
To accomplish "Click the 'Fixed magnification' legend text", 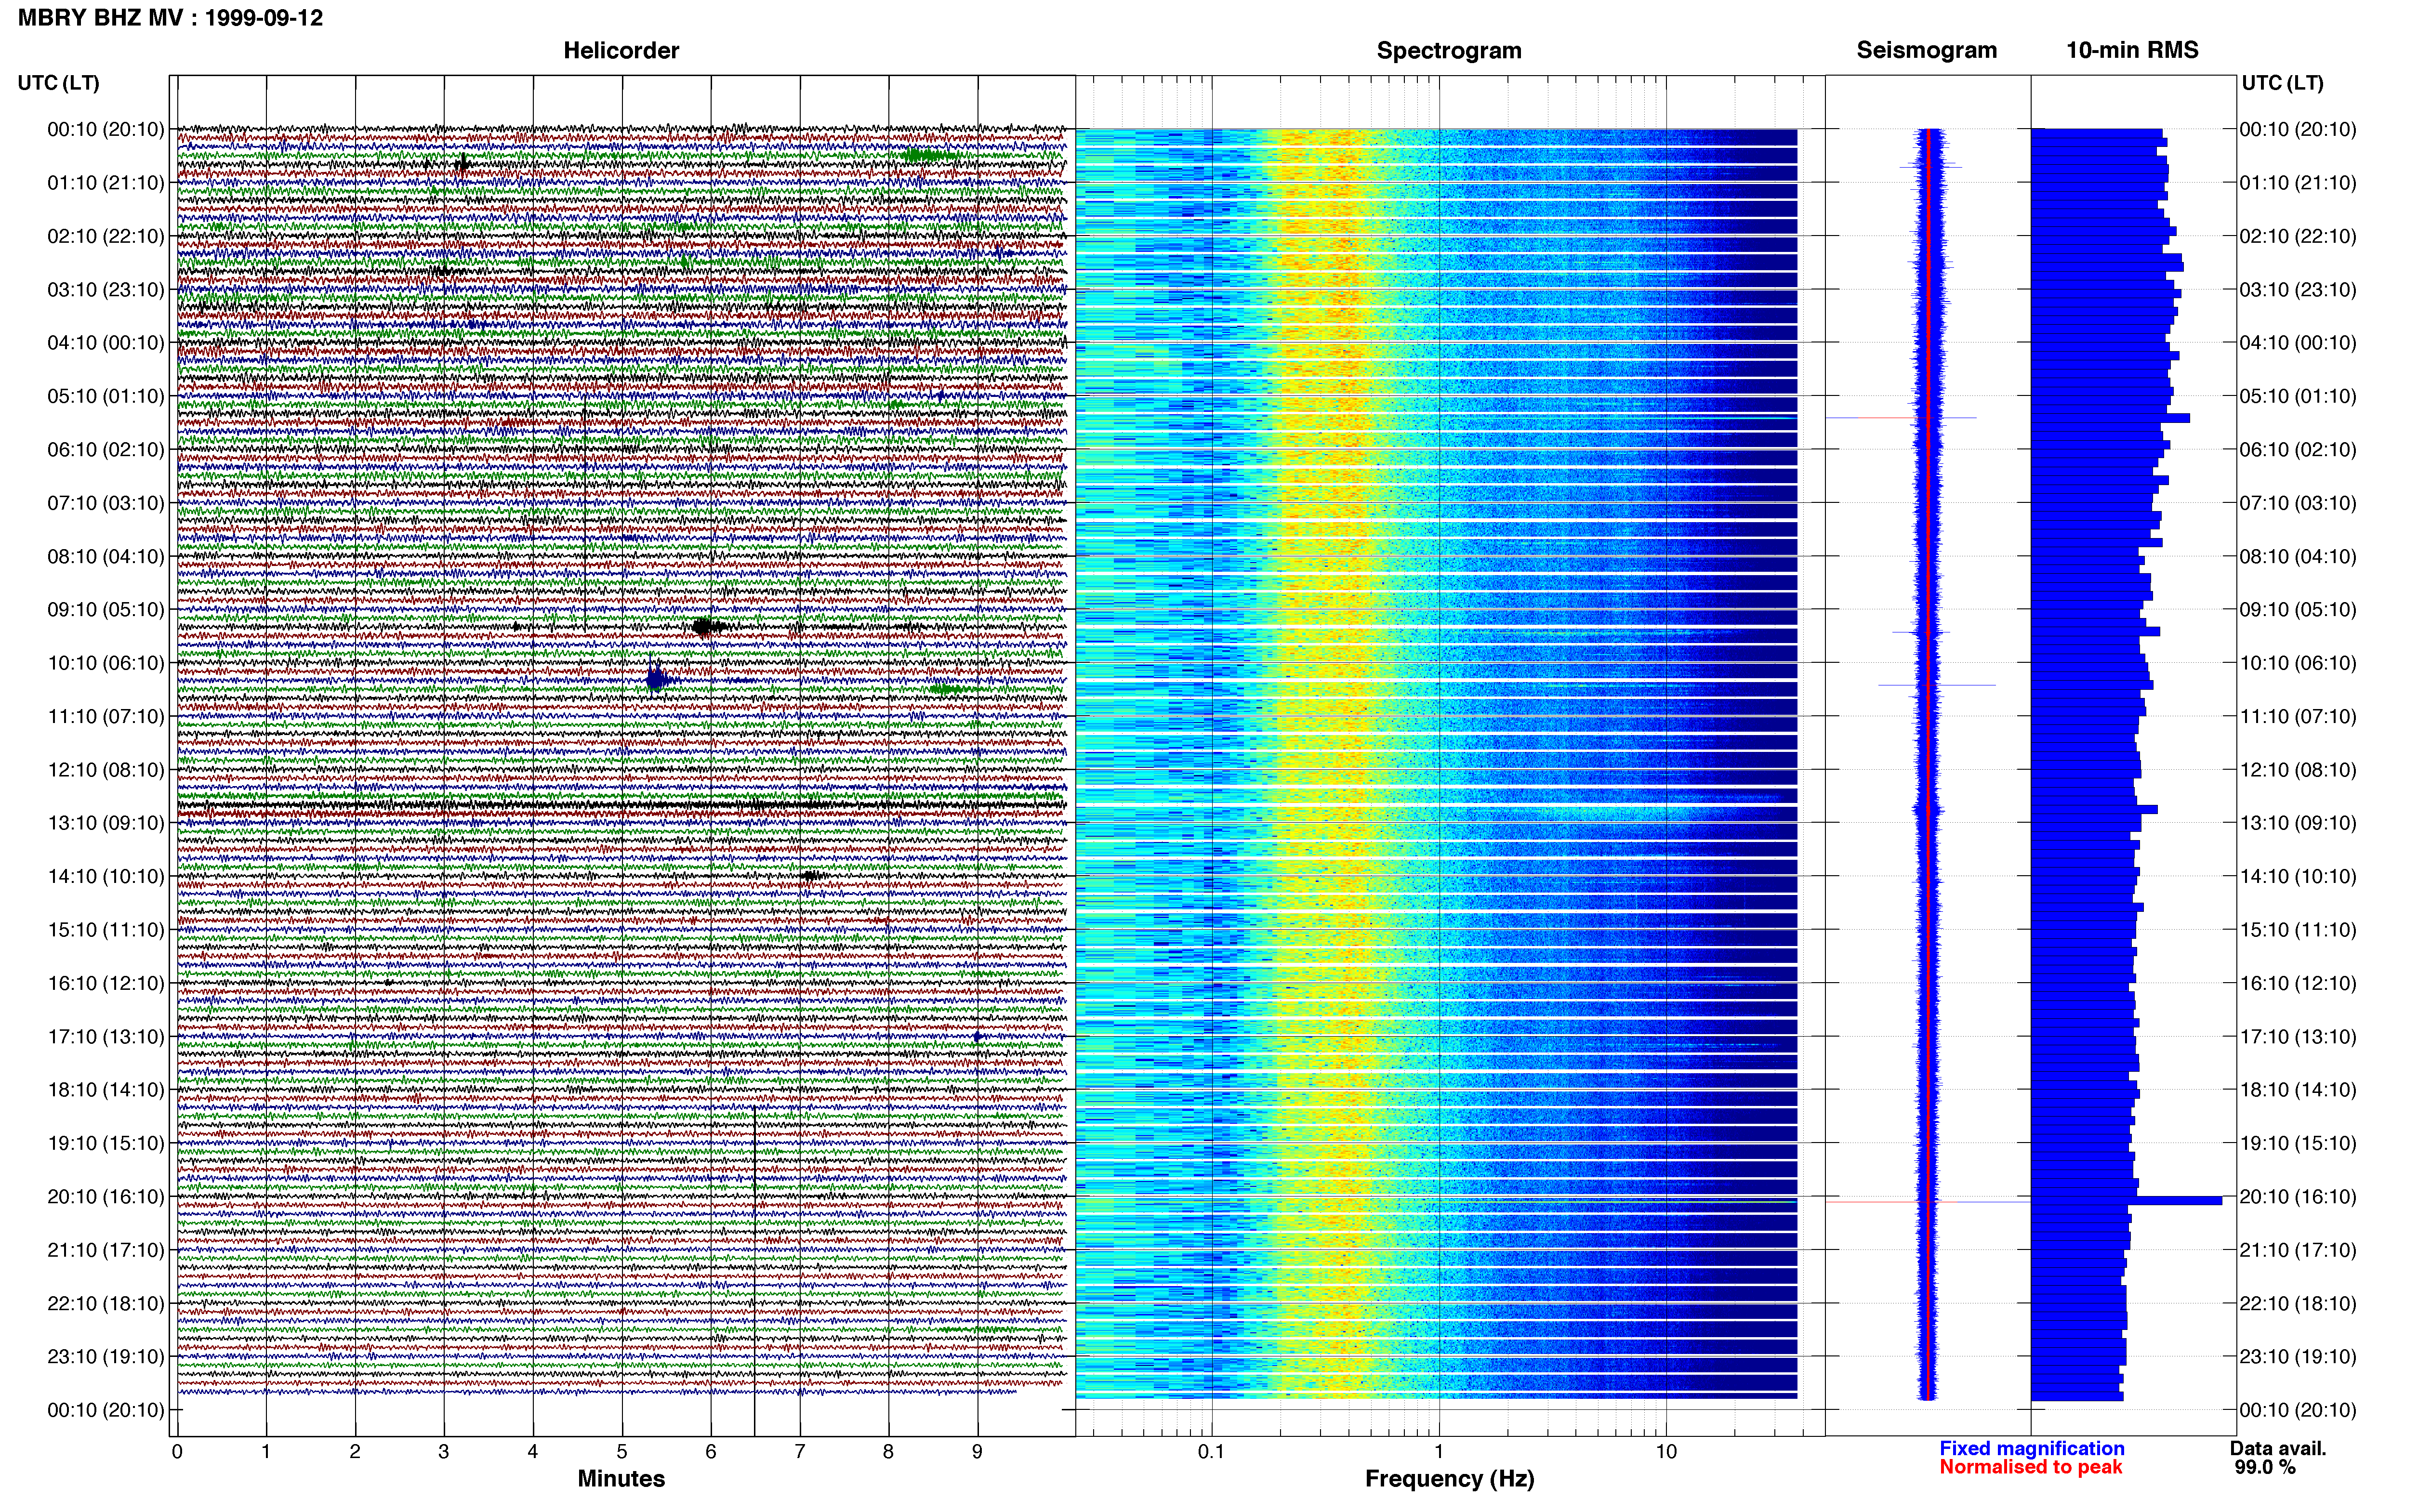I will [2032, 1449].
